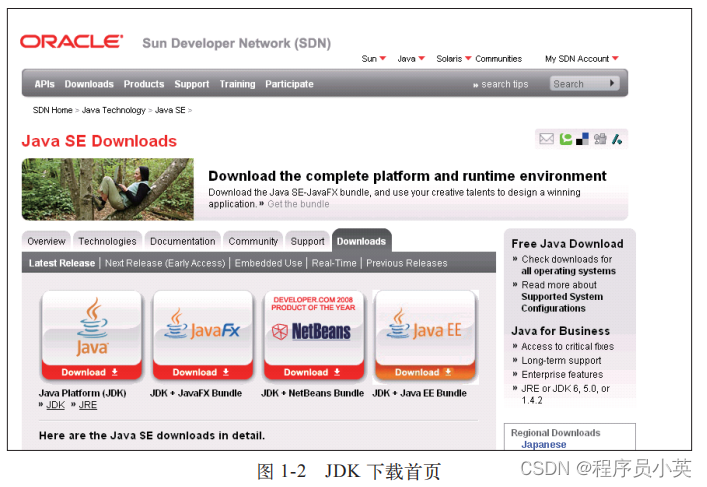This screenshot has height=487, width=707.
Task: Open the APIs menu item
Action: (44, 84)
